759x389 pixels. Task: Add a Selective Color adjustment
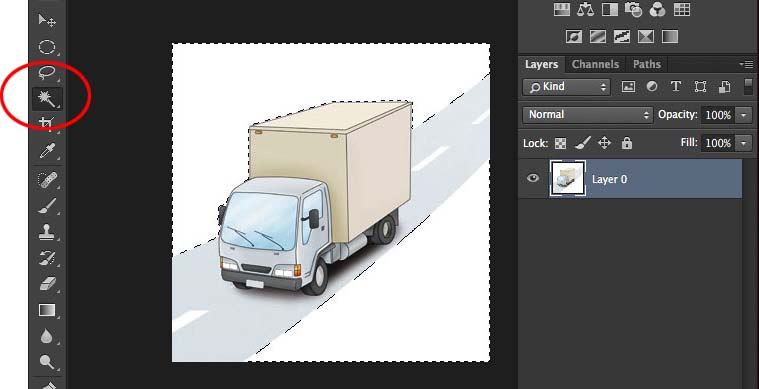point(646,37)
